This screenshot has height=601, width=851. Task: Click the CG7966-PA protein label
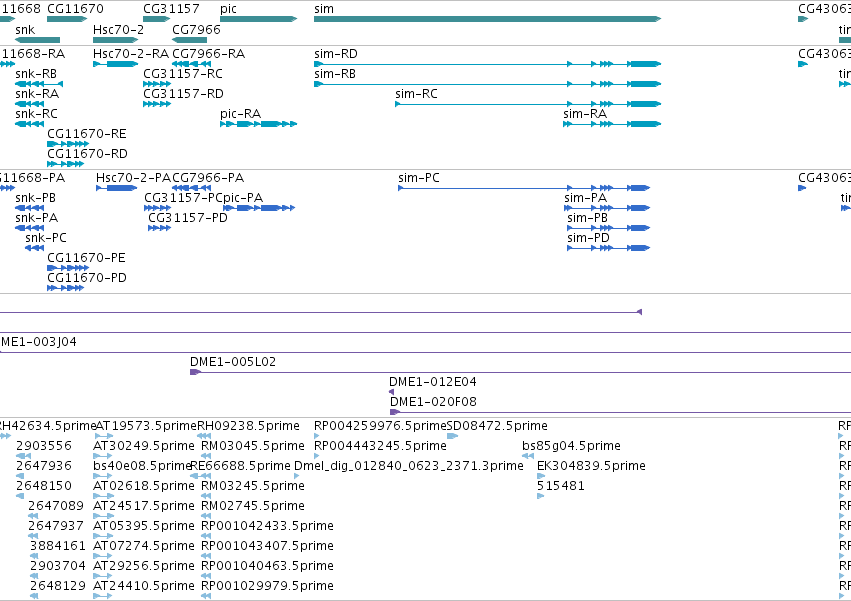tap(208, 178)
